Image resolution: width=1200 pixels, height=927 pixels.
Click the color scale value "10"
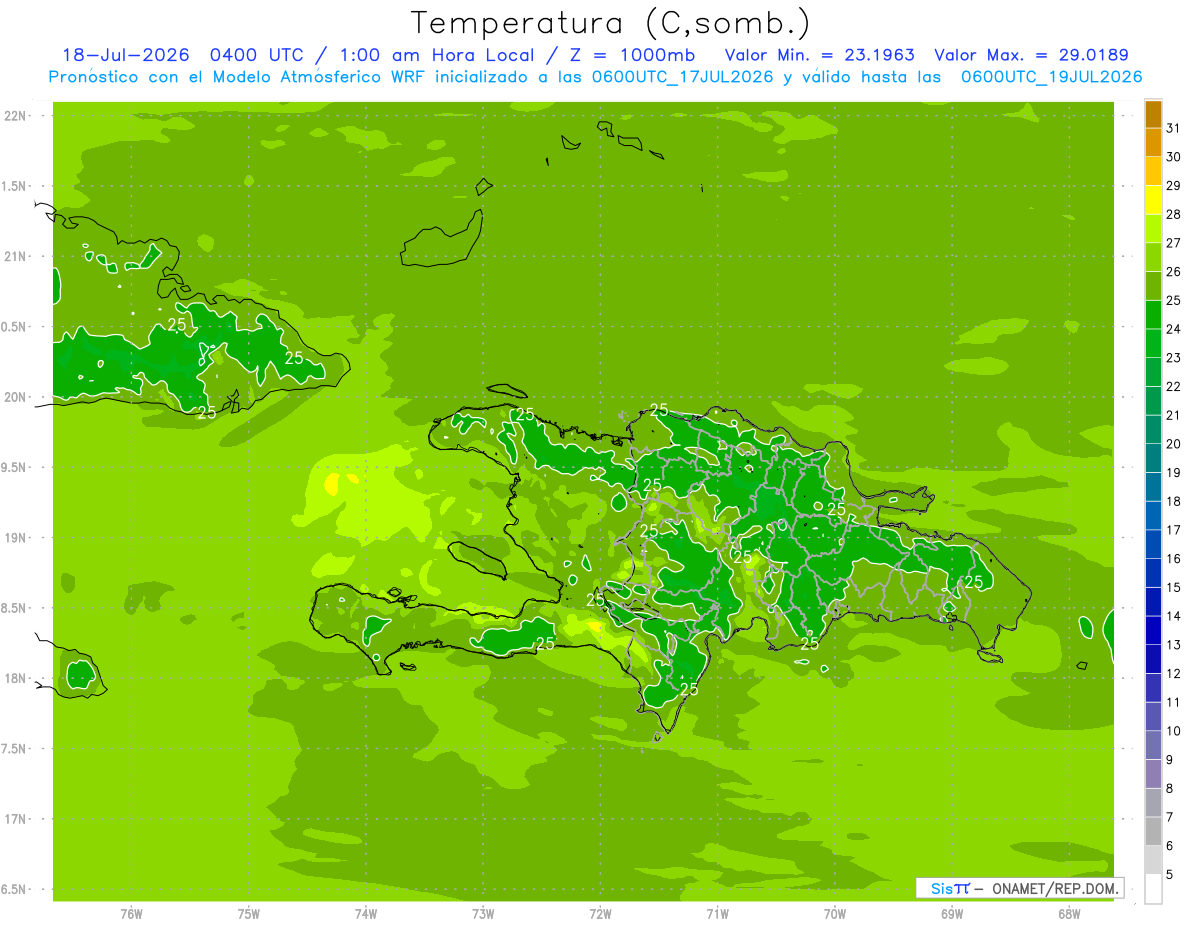(x=1174, y=731)
